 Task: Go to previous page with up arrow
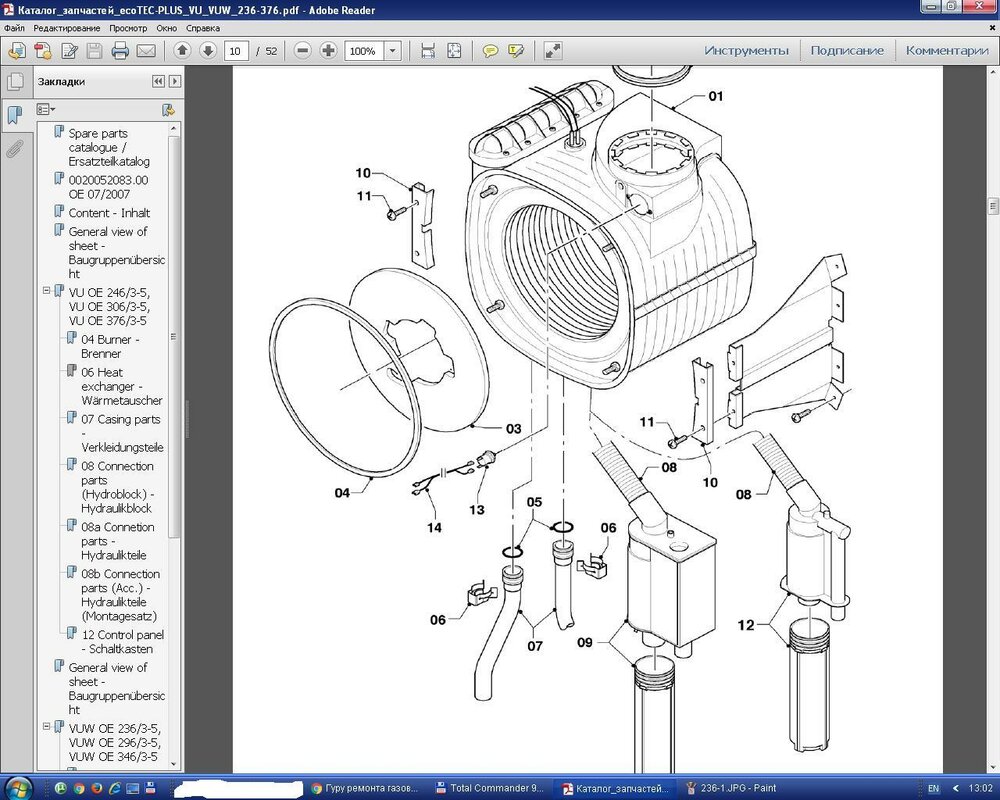coord(182,51)
